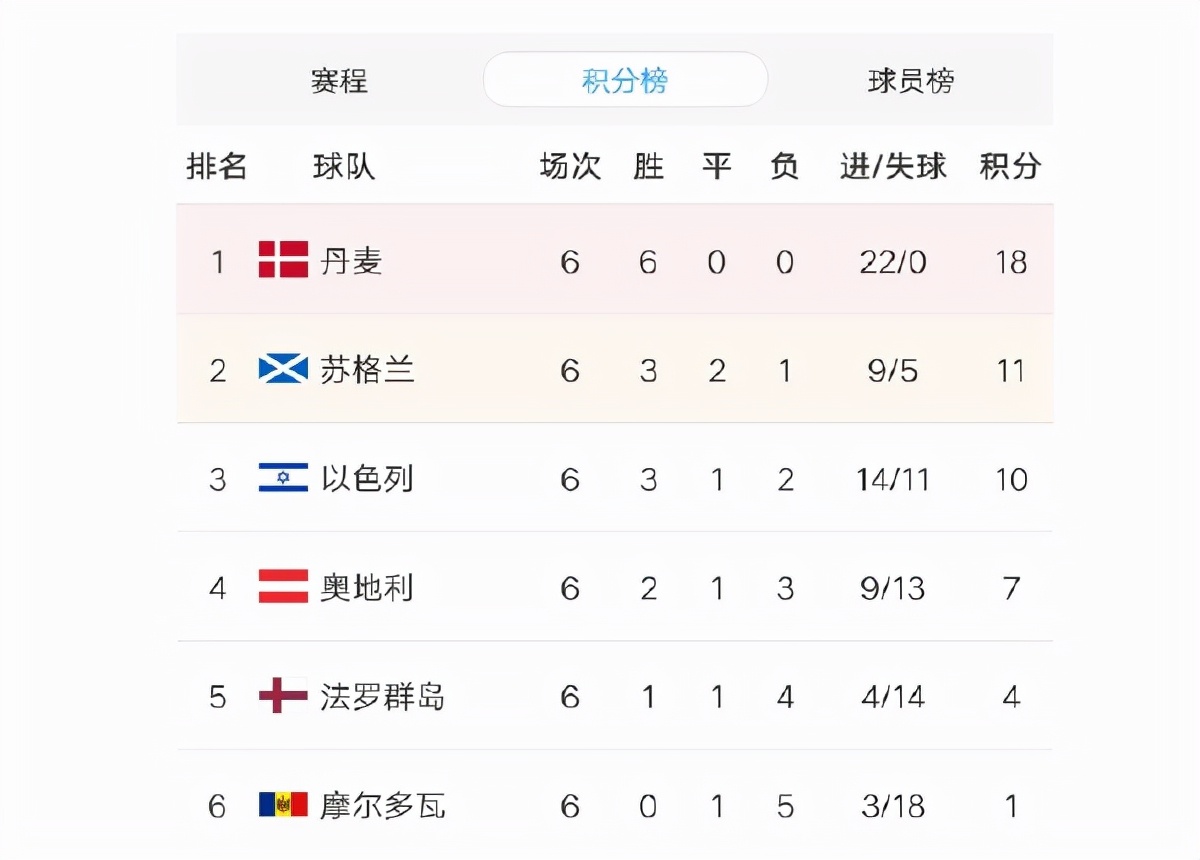This screenshot has width=1200, height=860.
Task: Open team 丹麦 from the standings
Action: 351,262
